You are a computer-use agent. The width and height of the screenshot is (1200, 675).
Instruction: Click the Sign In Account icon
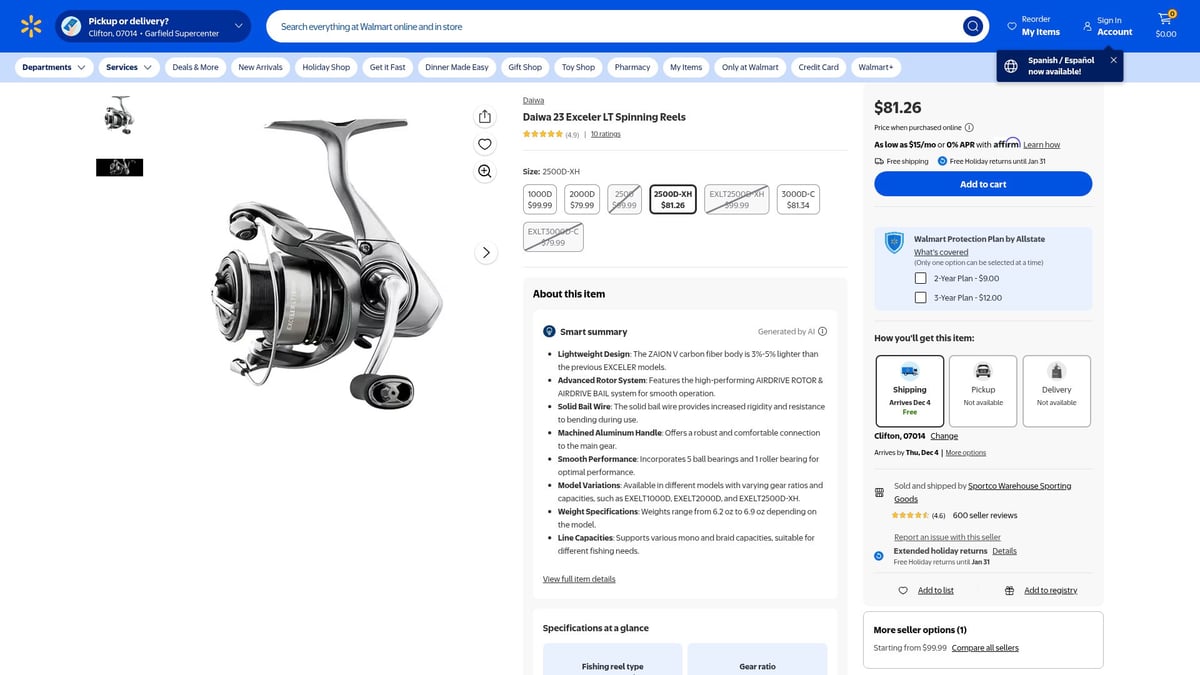point(1086,25)
